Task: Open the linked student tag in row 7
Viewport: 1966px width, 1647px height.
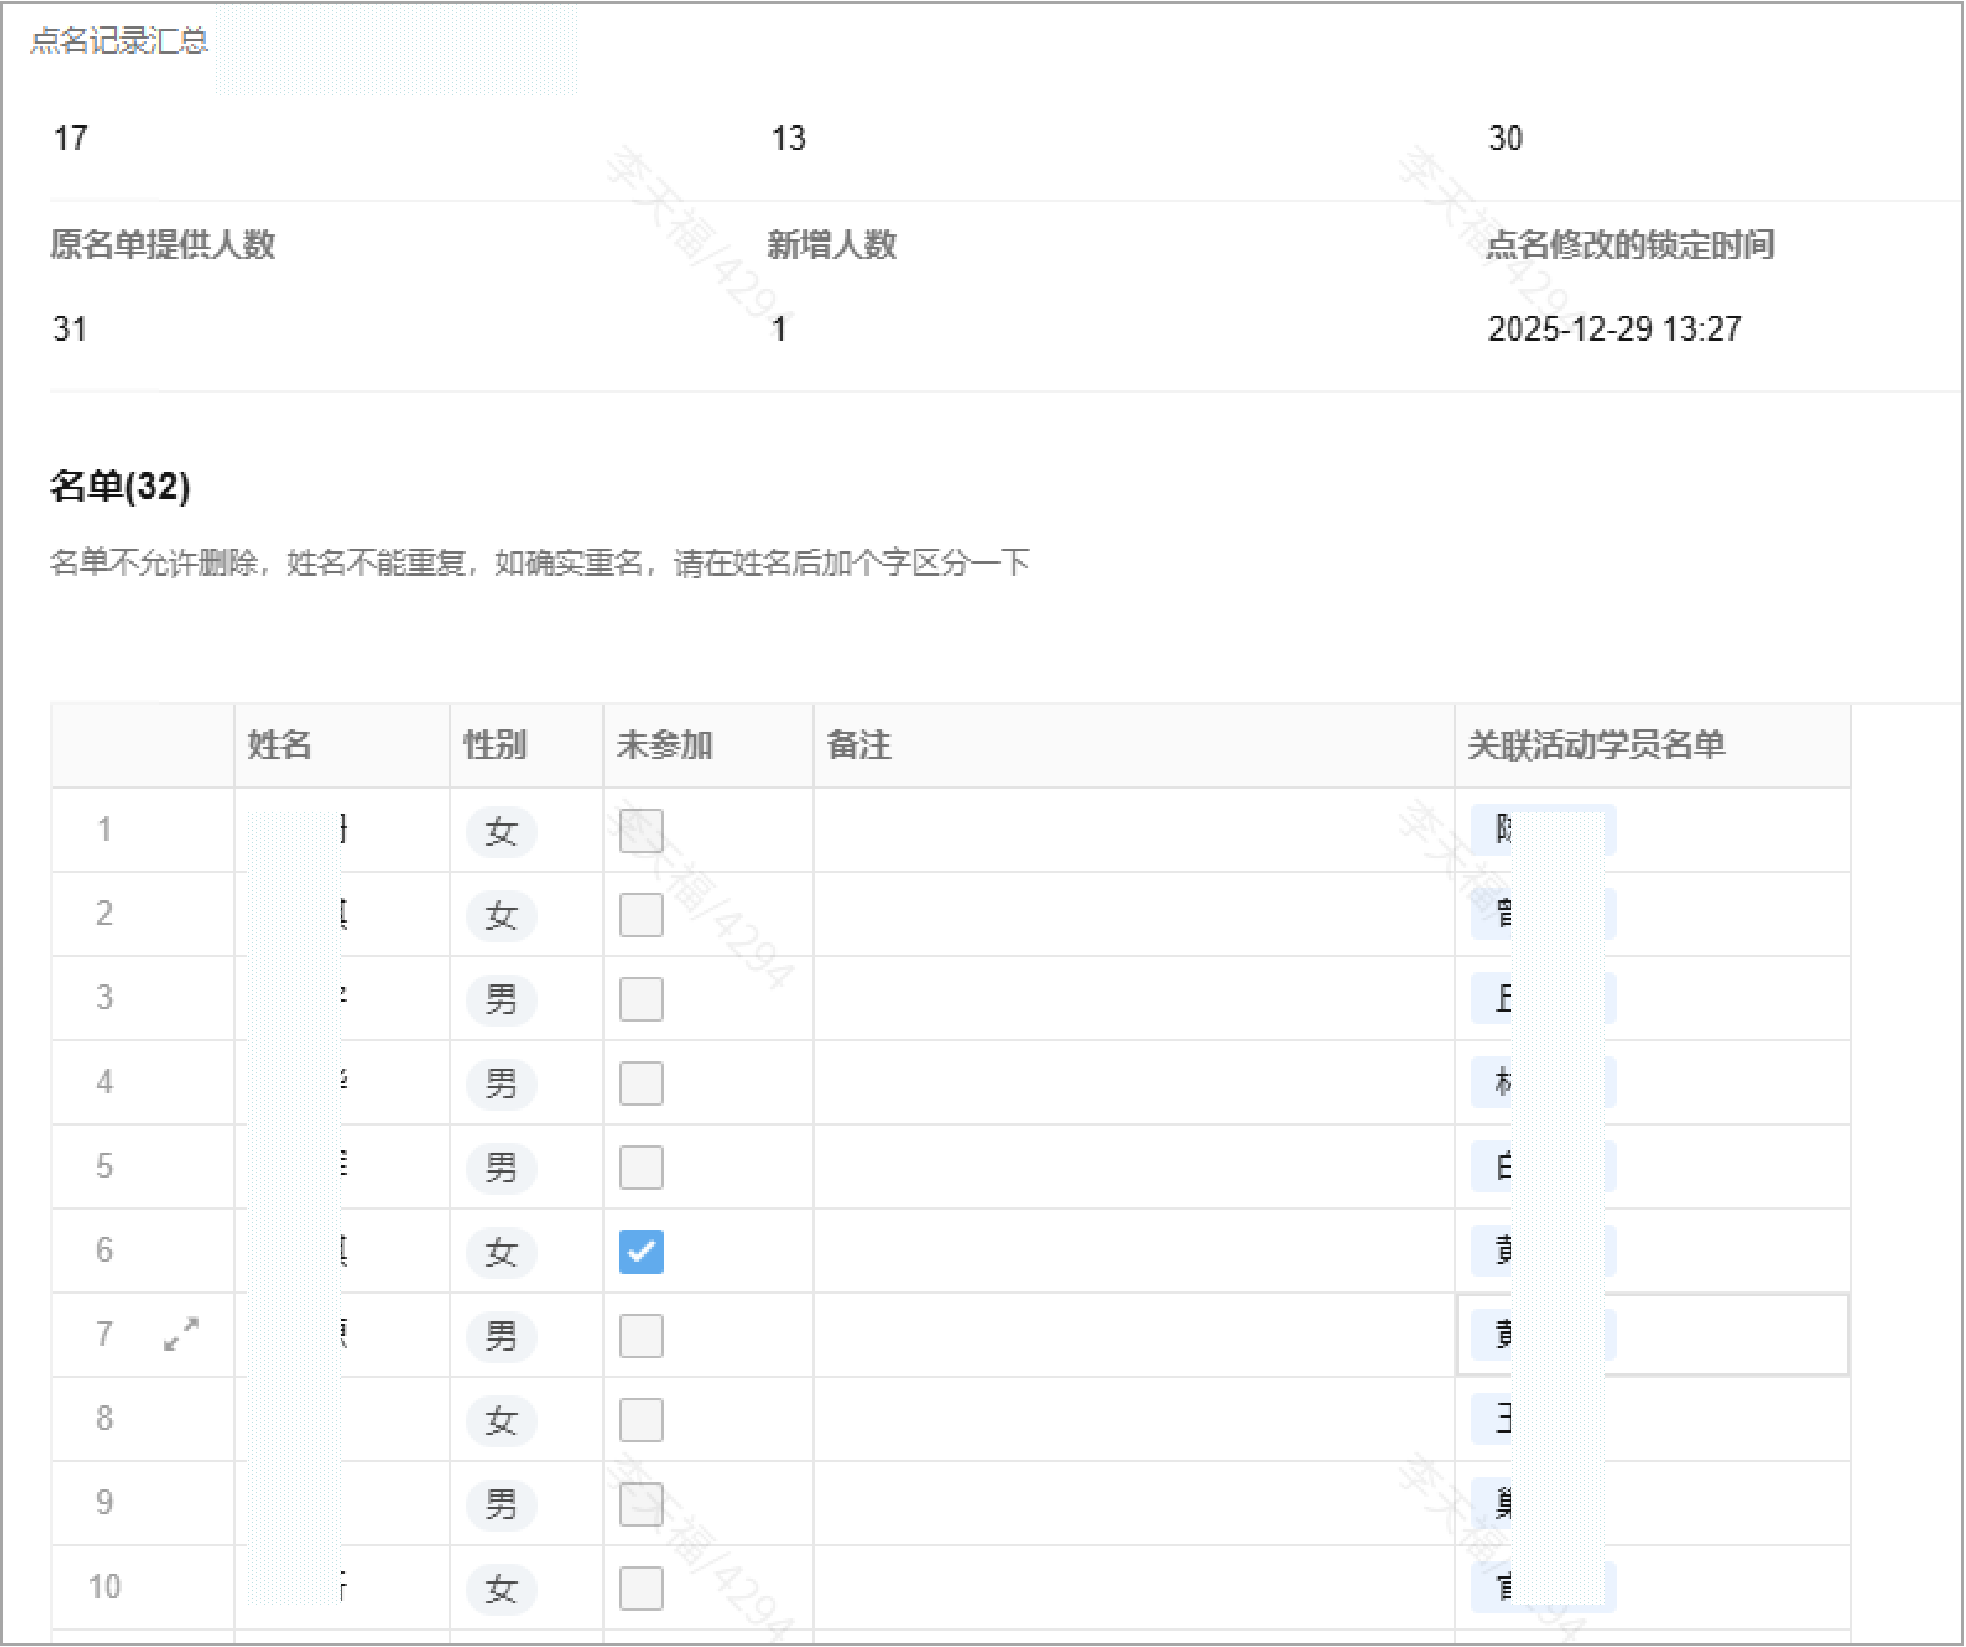Action: point(1542,1335)
